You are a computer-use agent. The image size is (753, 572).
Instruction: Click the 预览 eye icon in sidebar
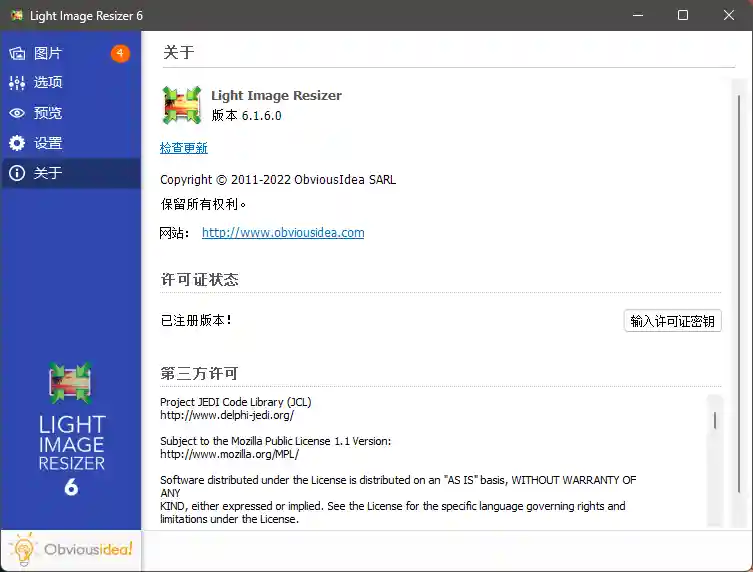point(17,113)
